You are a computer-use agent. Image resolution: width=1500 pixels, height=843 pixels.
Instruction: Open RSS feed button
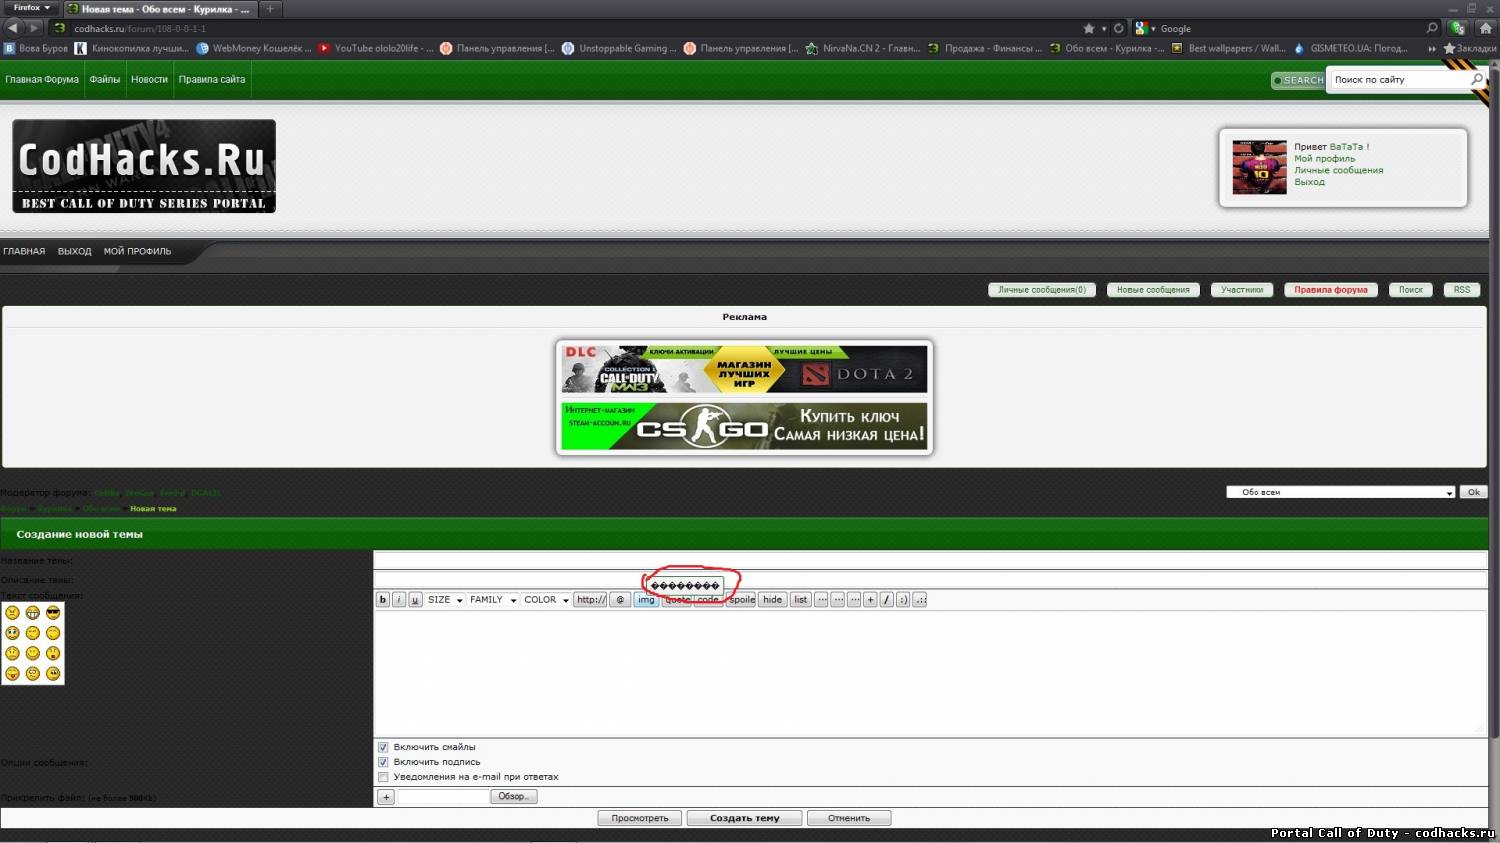[x=1462, y=290]
